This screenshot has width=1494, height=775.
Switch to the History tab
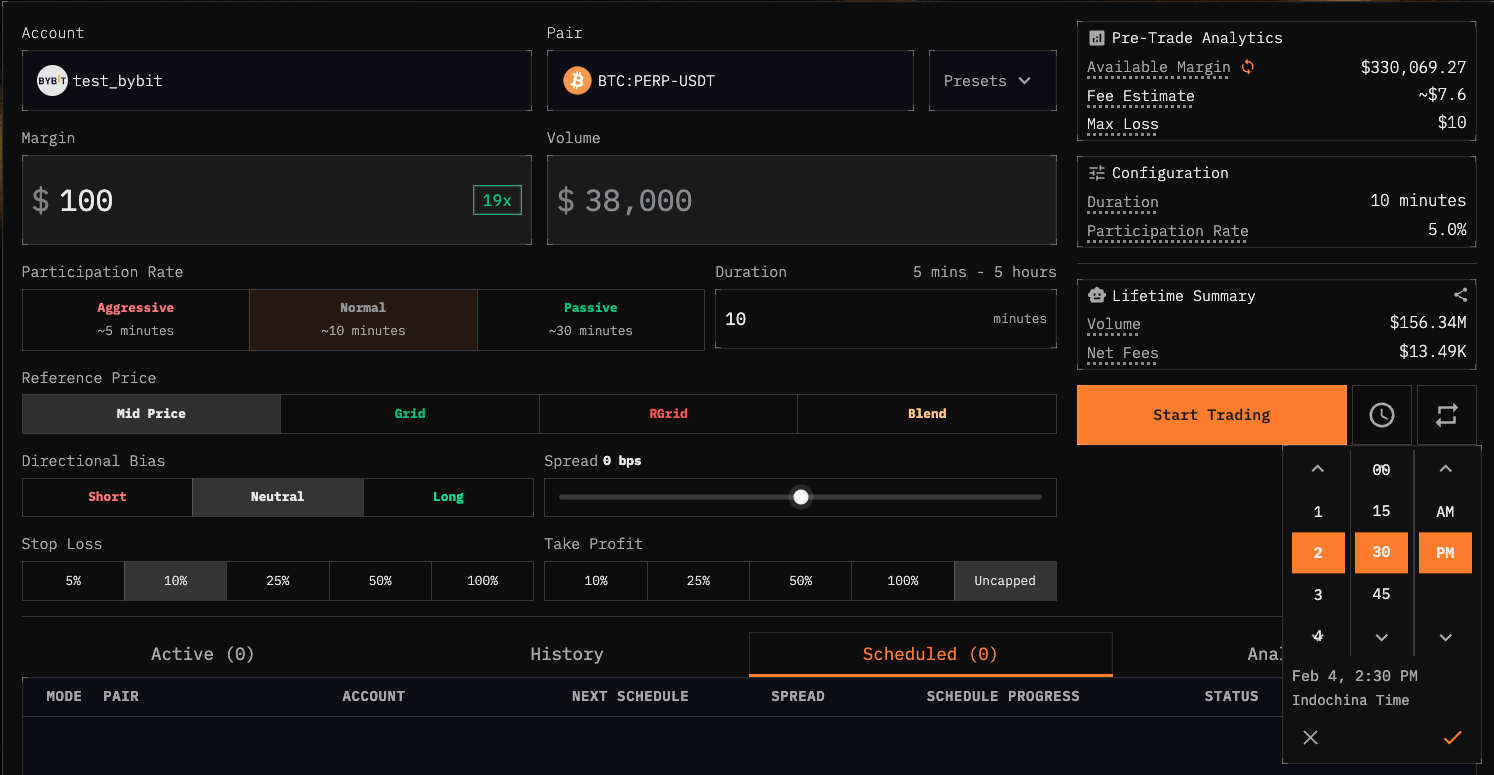tap(566, 654)
